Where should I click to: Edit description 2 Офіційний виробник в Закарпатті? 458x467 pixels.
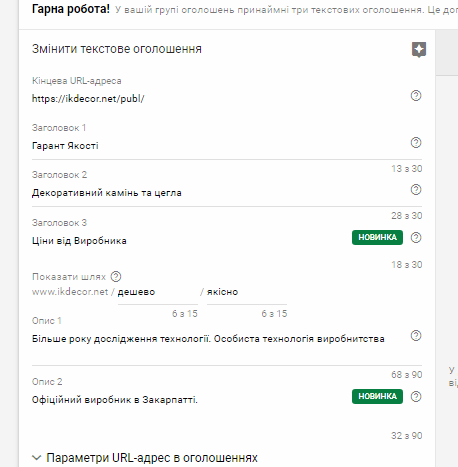coord(190,400)
